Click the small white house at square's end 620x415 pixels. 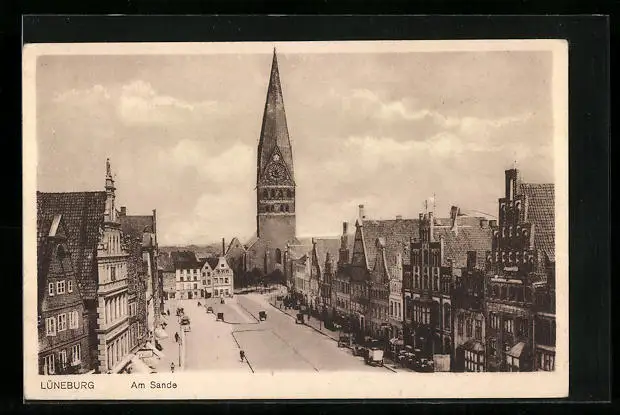(222, 277)
